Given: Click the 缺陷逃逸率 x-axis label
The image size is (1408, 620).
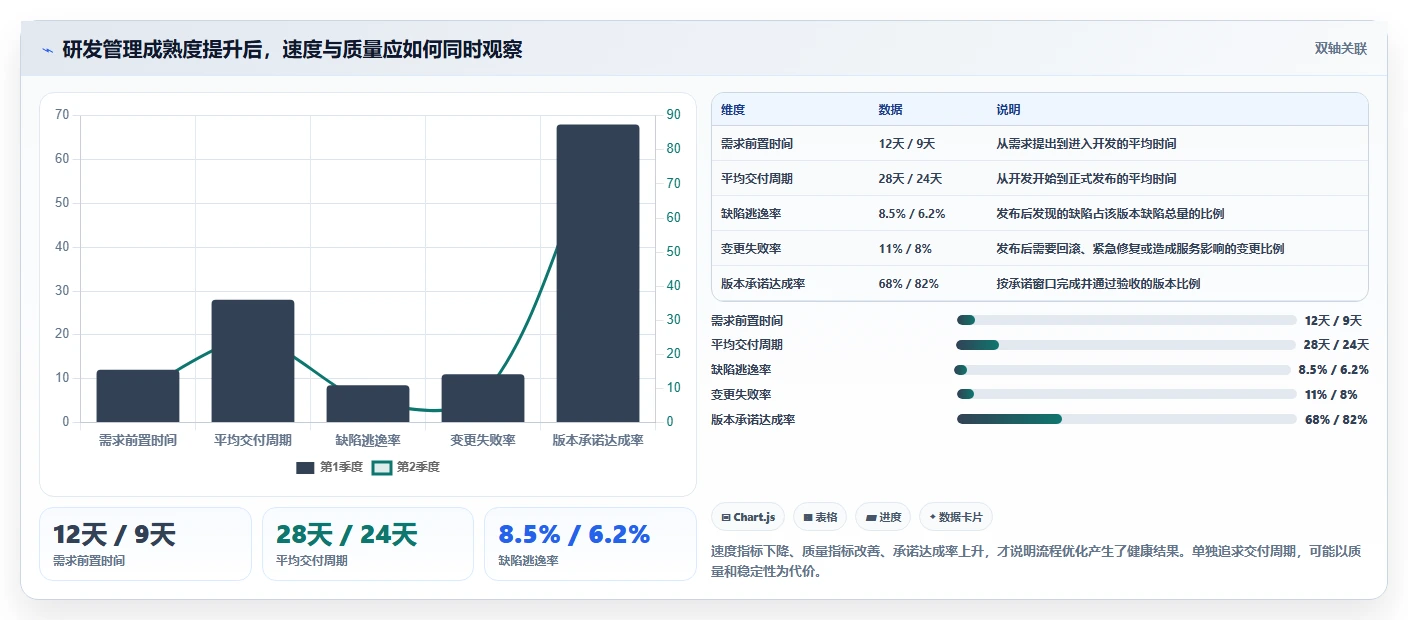Looking at the screenshot, I should tap(368, 440).
